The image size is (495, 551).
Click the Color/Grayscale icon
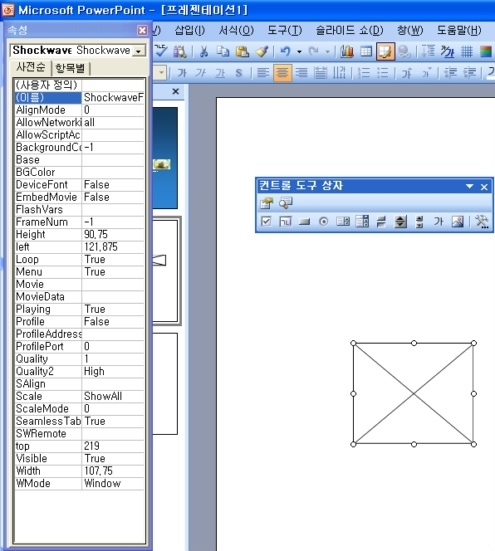pos(486,52)
